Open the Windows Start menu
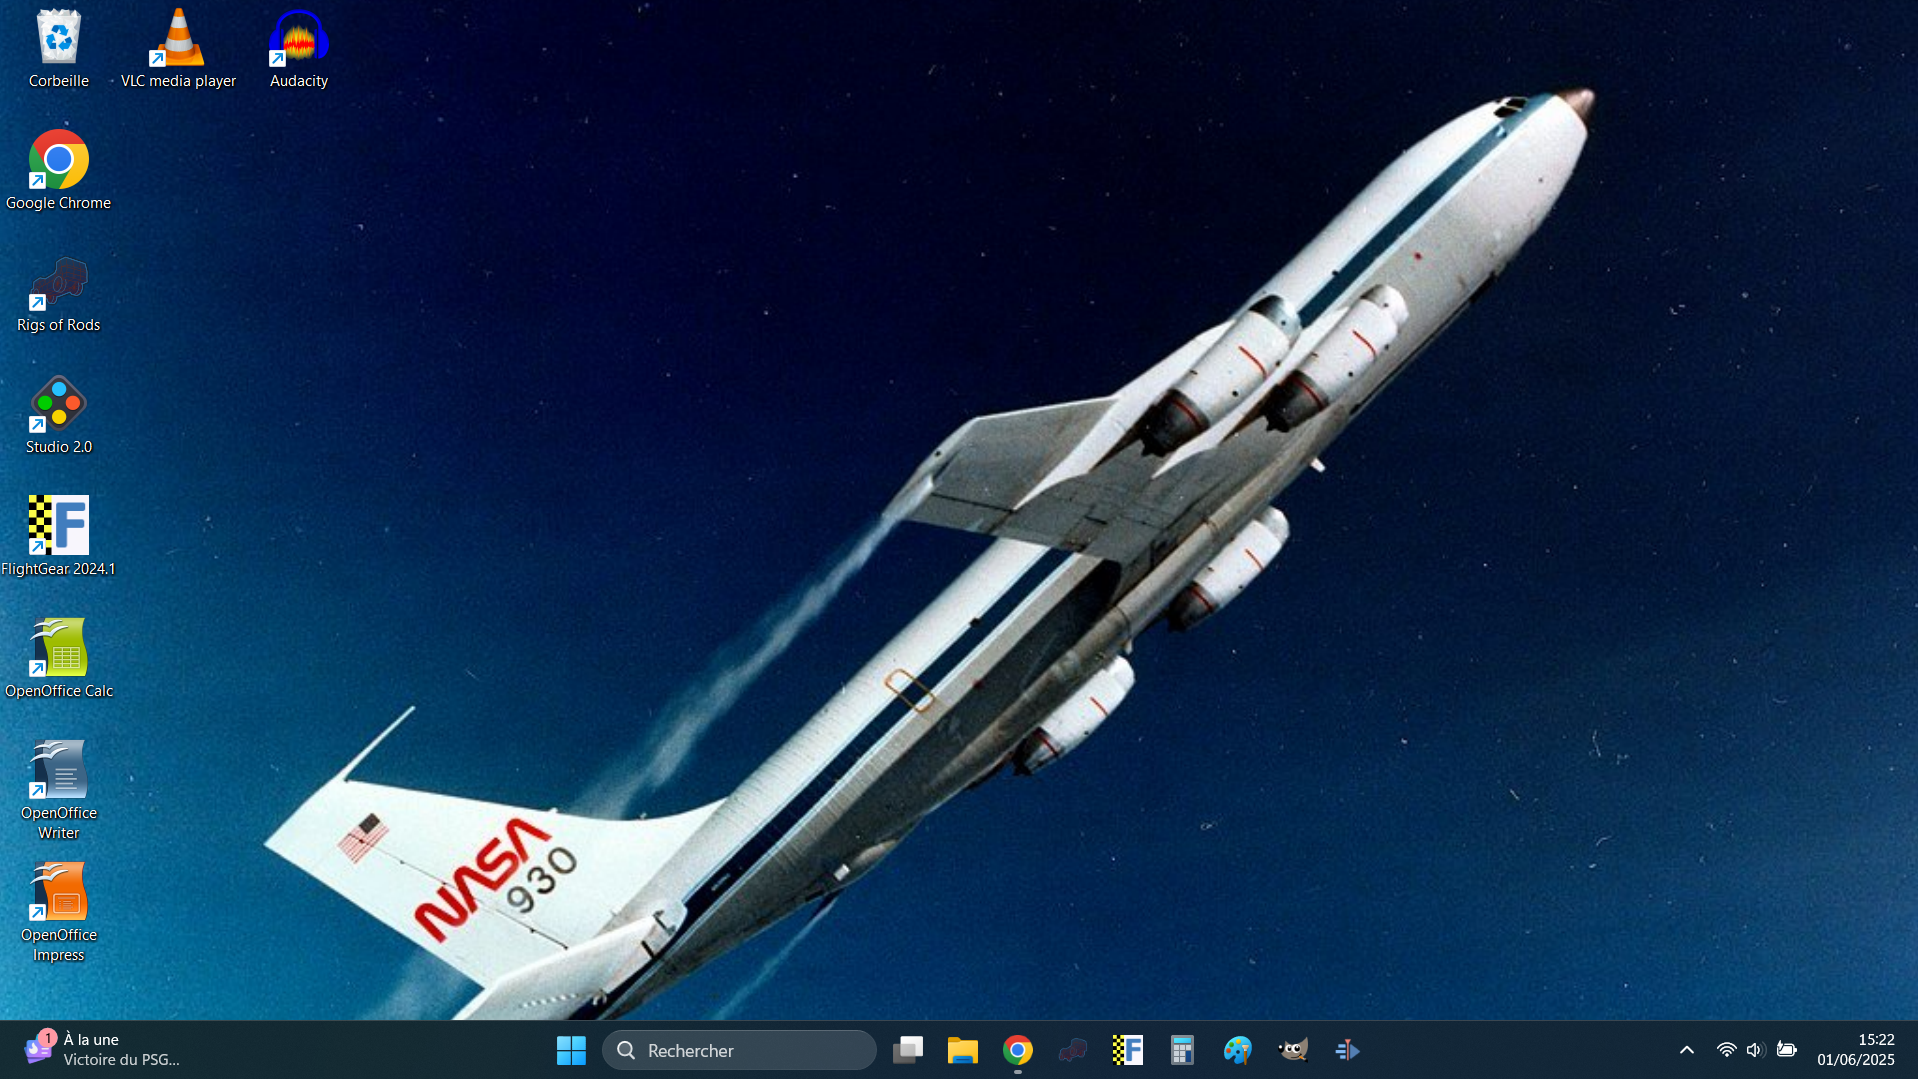 [x=571, y=1050]
